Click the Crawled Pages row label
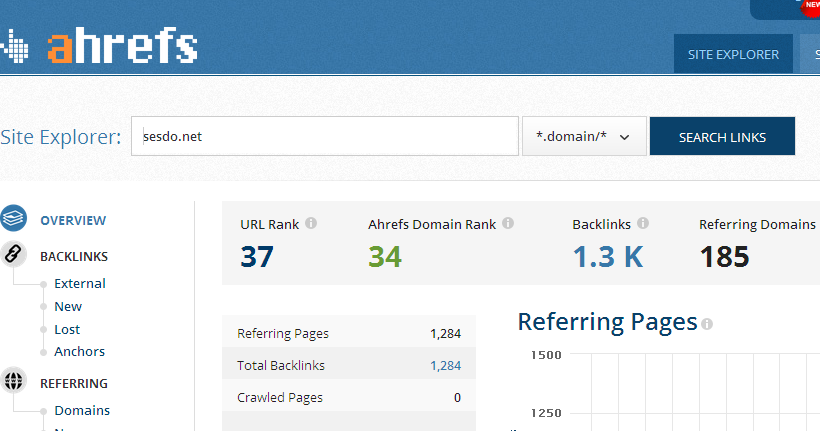The width and height of the screenshot is (820, 431). tap(280, 398)
